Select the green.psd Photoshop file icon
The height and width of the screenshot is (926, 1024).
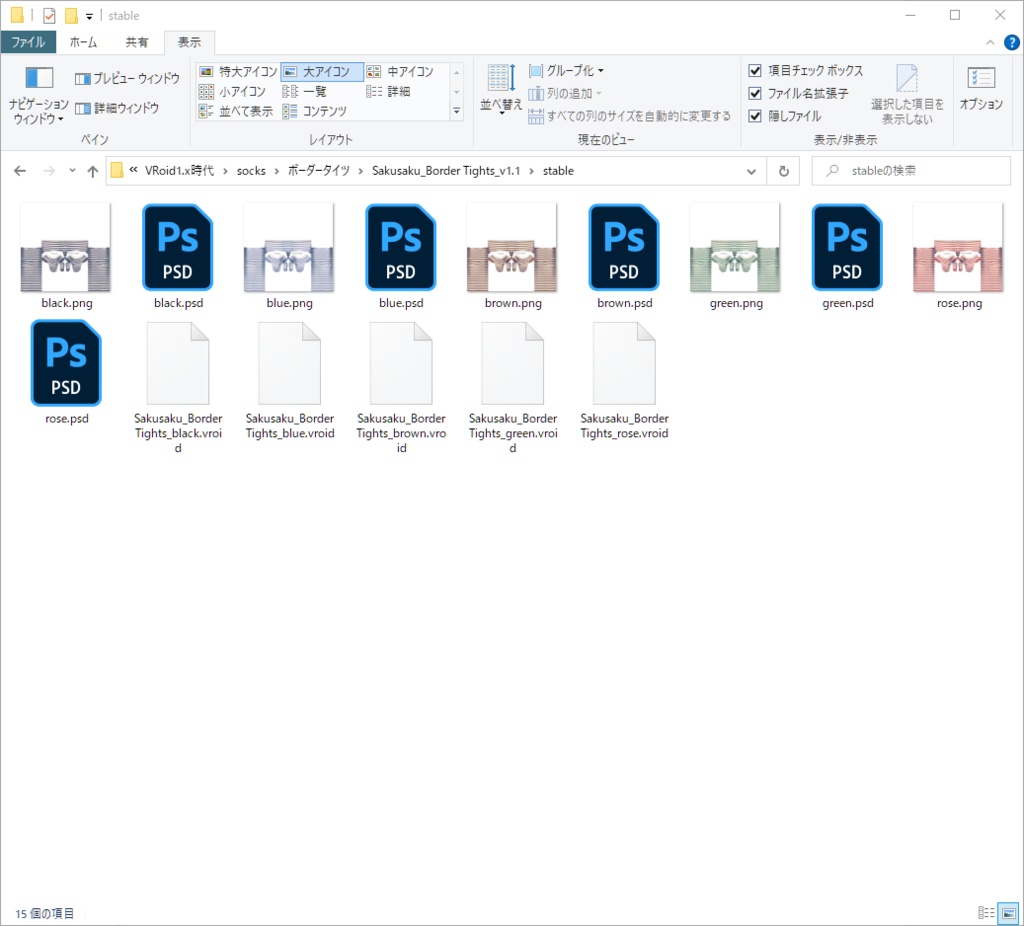847,247
